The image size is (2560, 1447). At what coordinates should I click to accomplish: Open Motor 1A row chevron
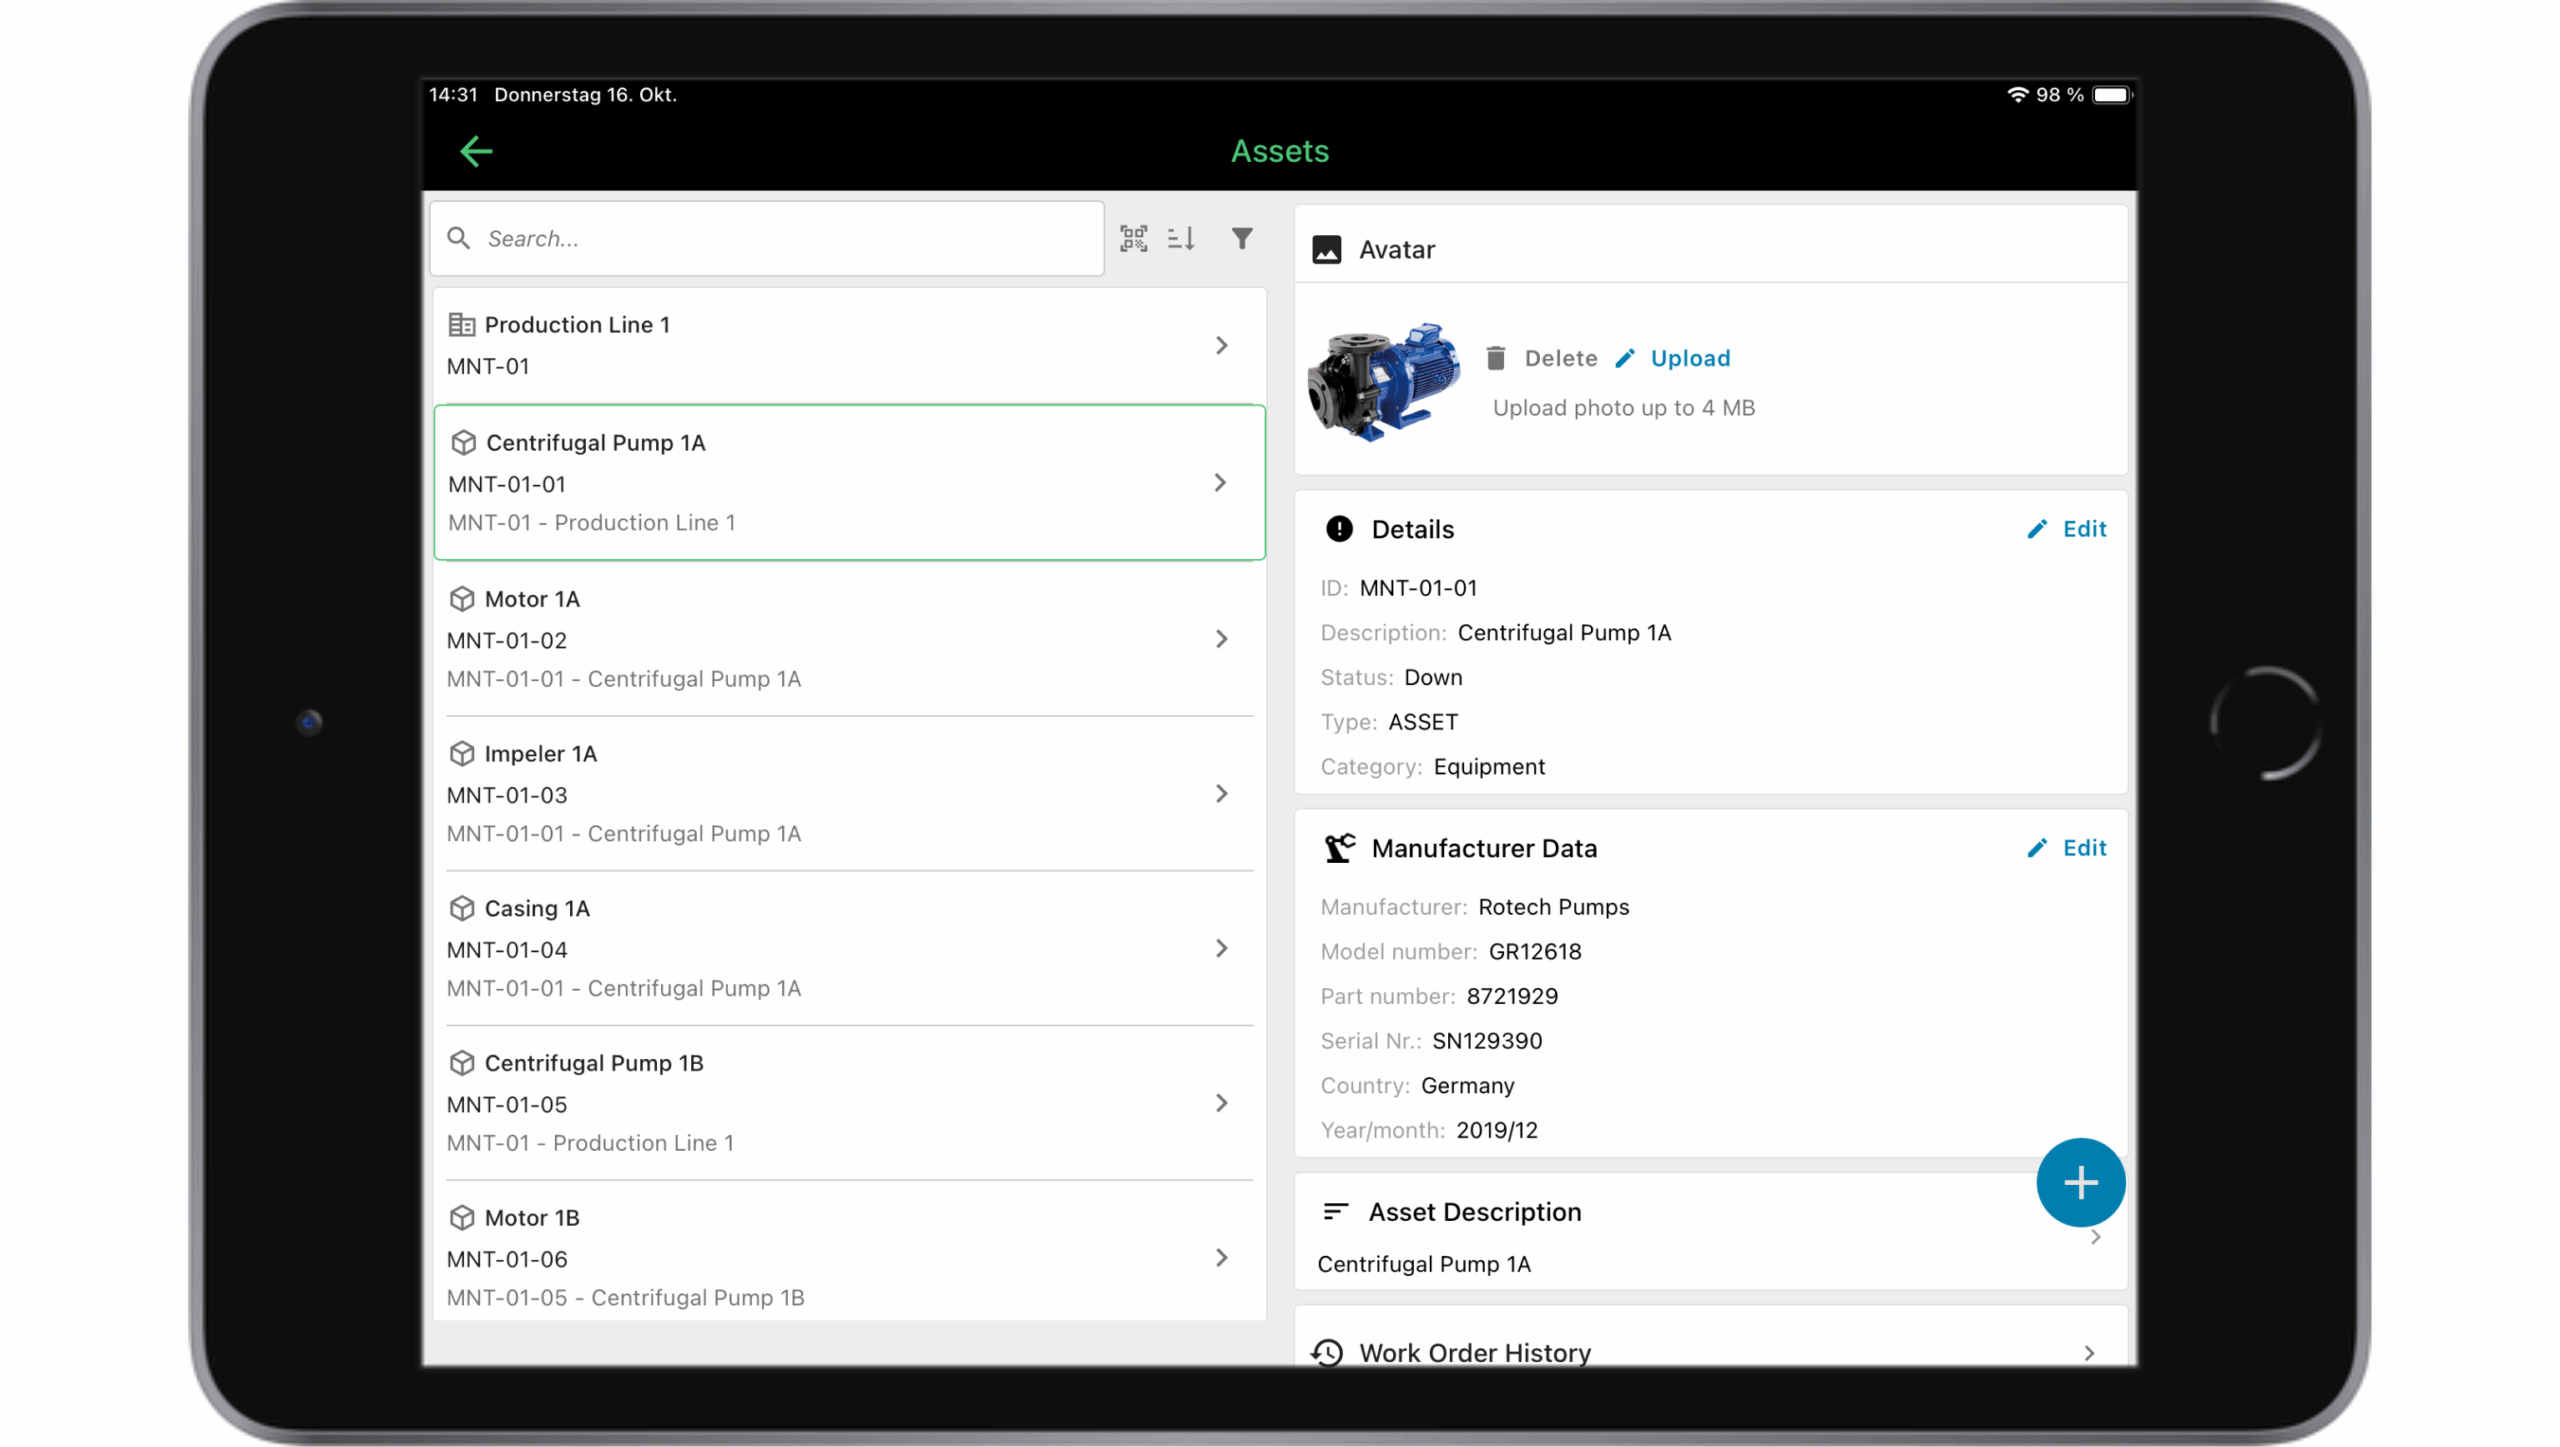pos(1221,639)
